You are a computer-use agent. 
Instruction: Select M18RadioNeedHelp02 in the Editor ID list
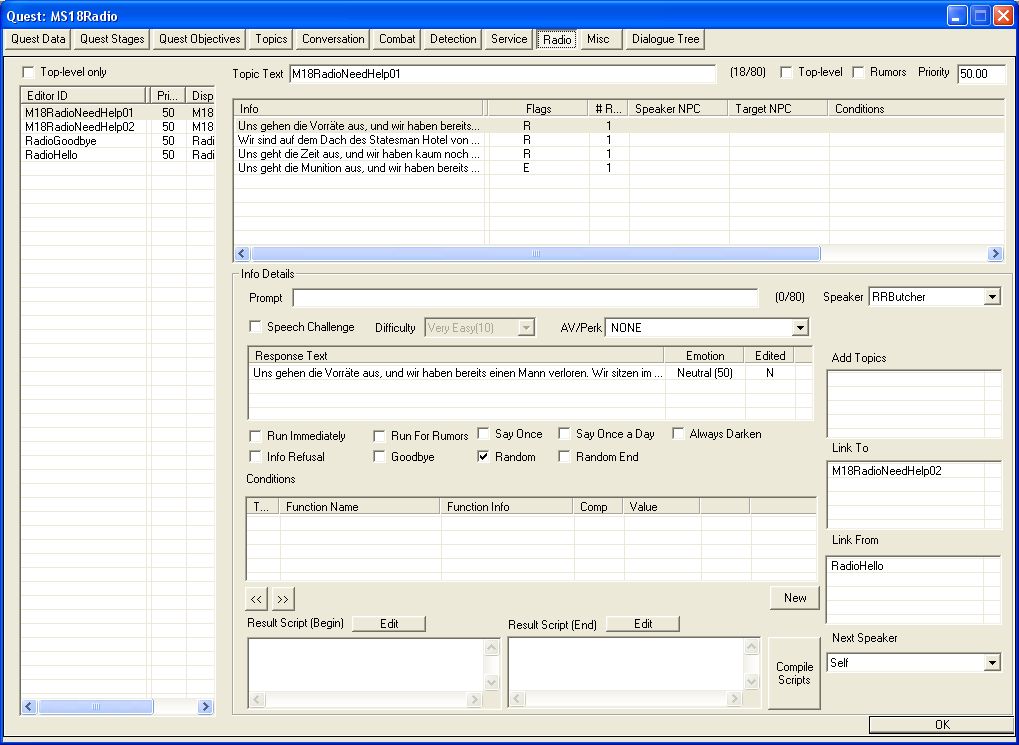pos(117,127)
